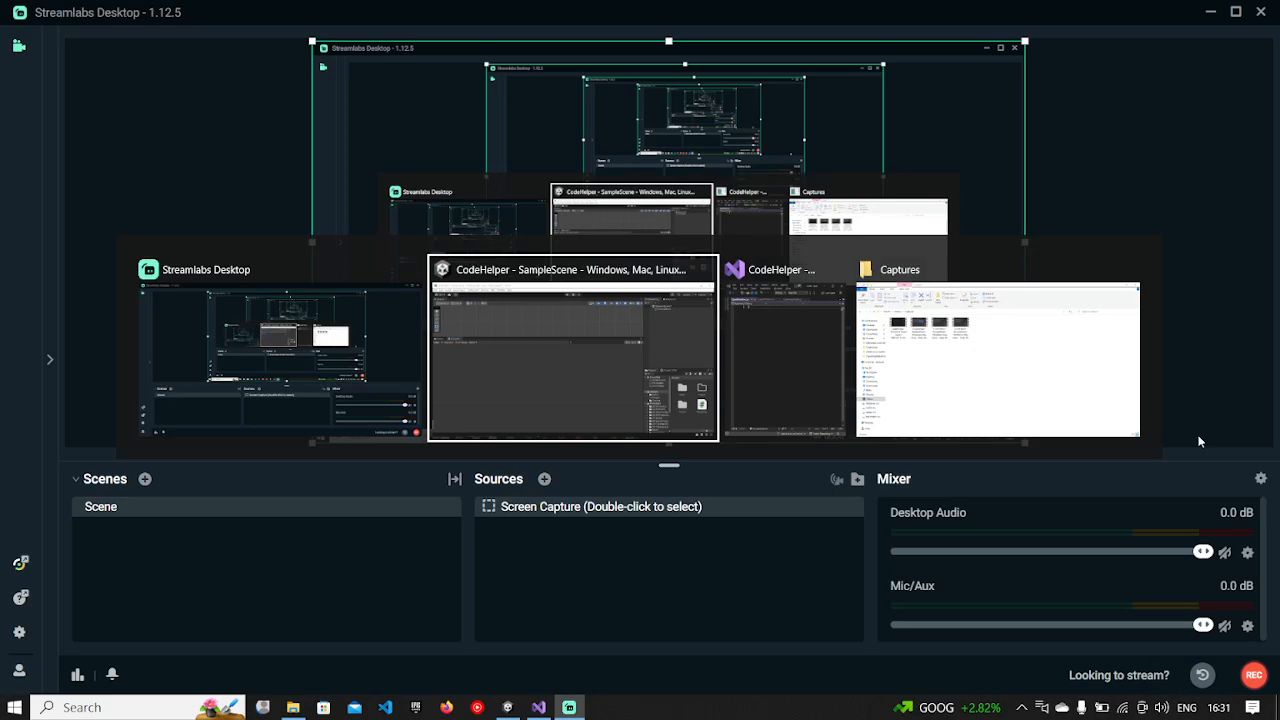Open the Scene Transitions icon beside Sources
Viewport: 1280px width, 720px height.
click(455, 479)
